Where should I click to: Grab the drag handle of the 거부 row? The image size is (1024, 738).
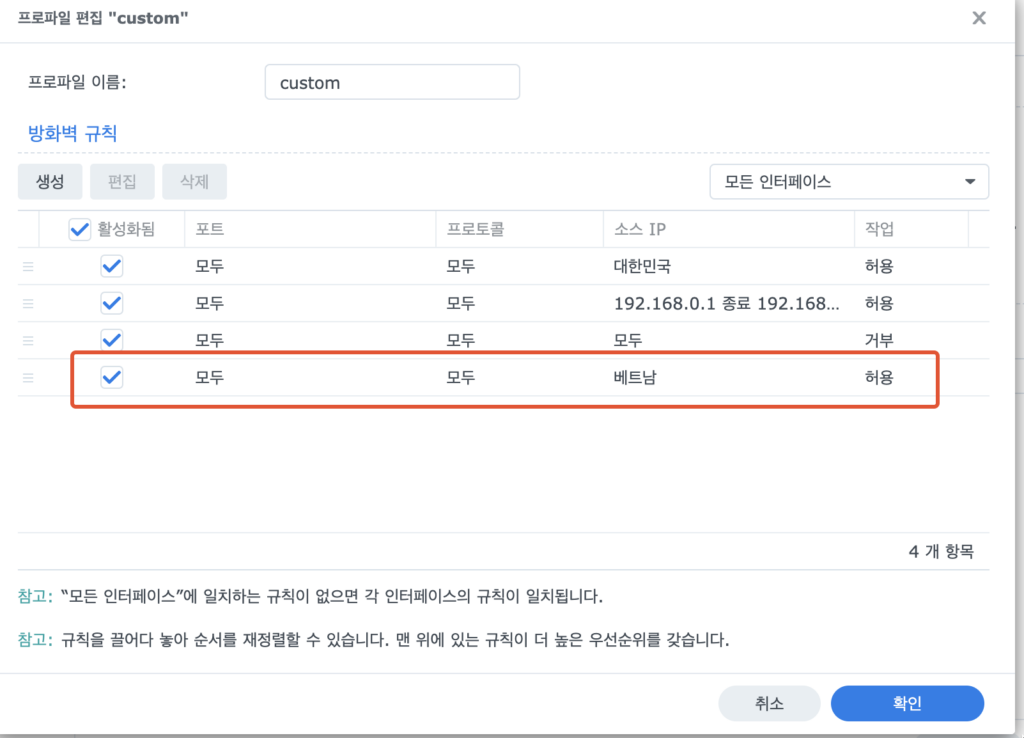click(x=28, y=340)
